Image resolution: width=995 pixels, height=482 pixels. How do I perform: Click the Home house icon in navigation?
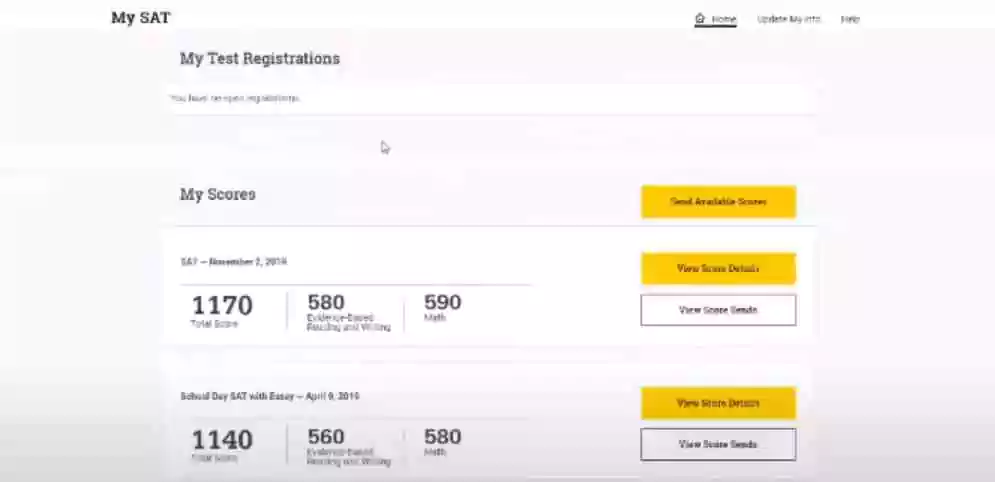[700, 19]
